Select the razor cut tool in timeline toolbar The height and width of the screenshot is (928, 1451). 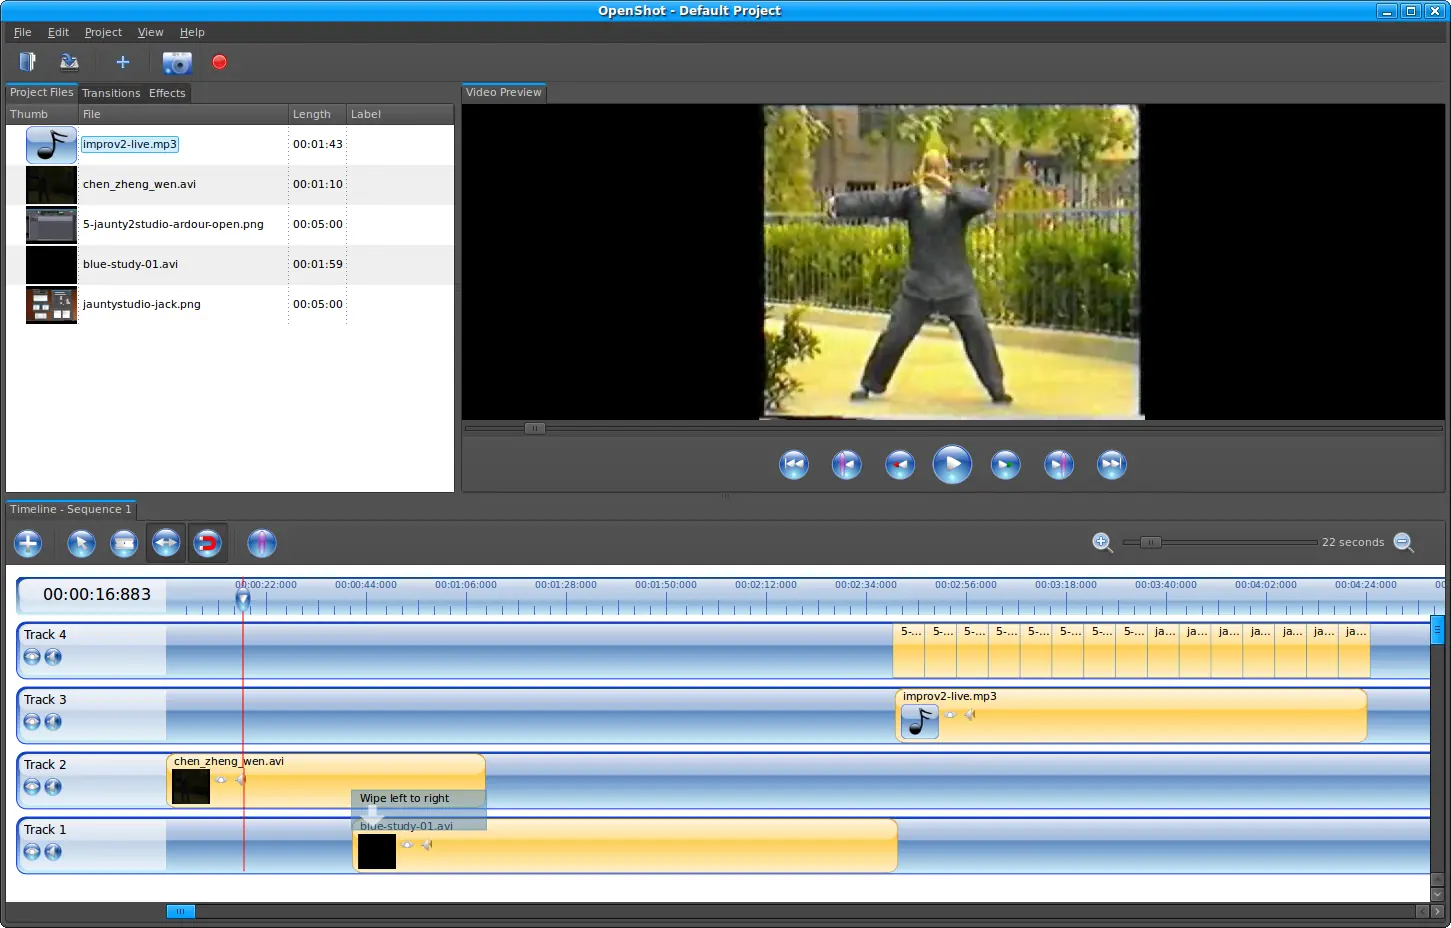124,543
